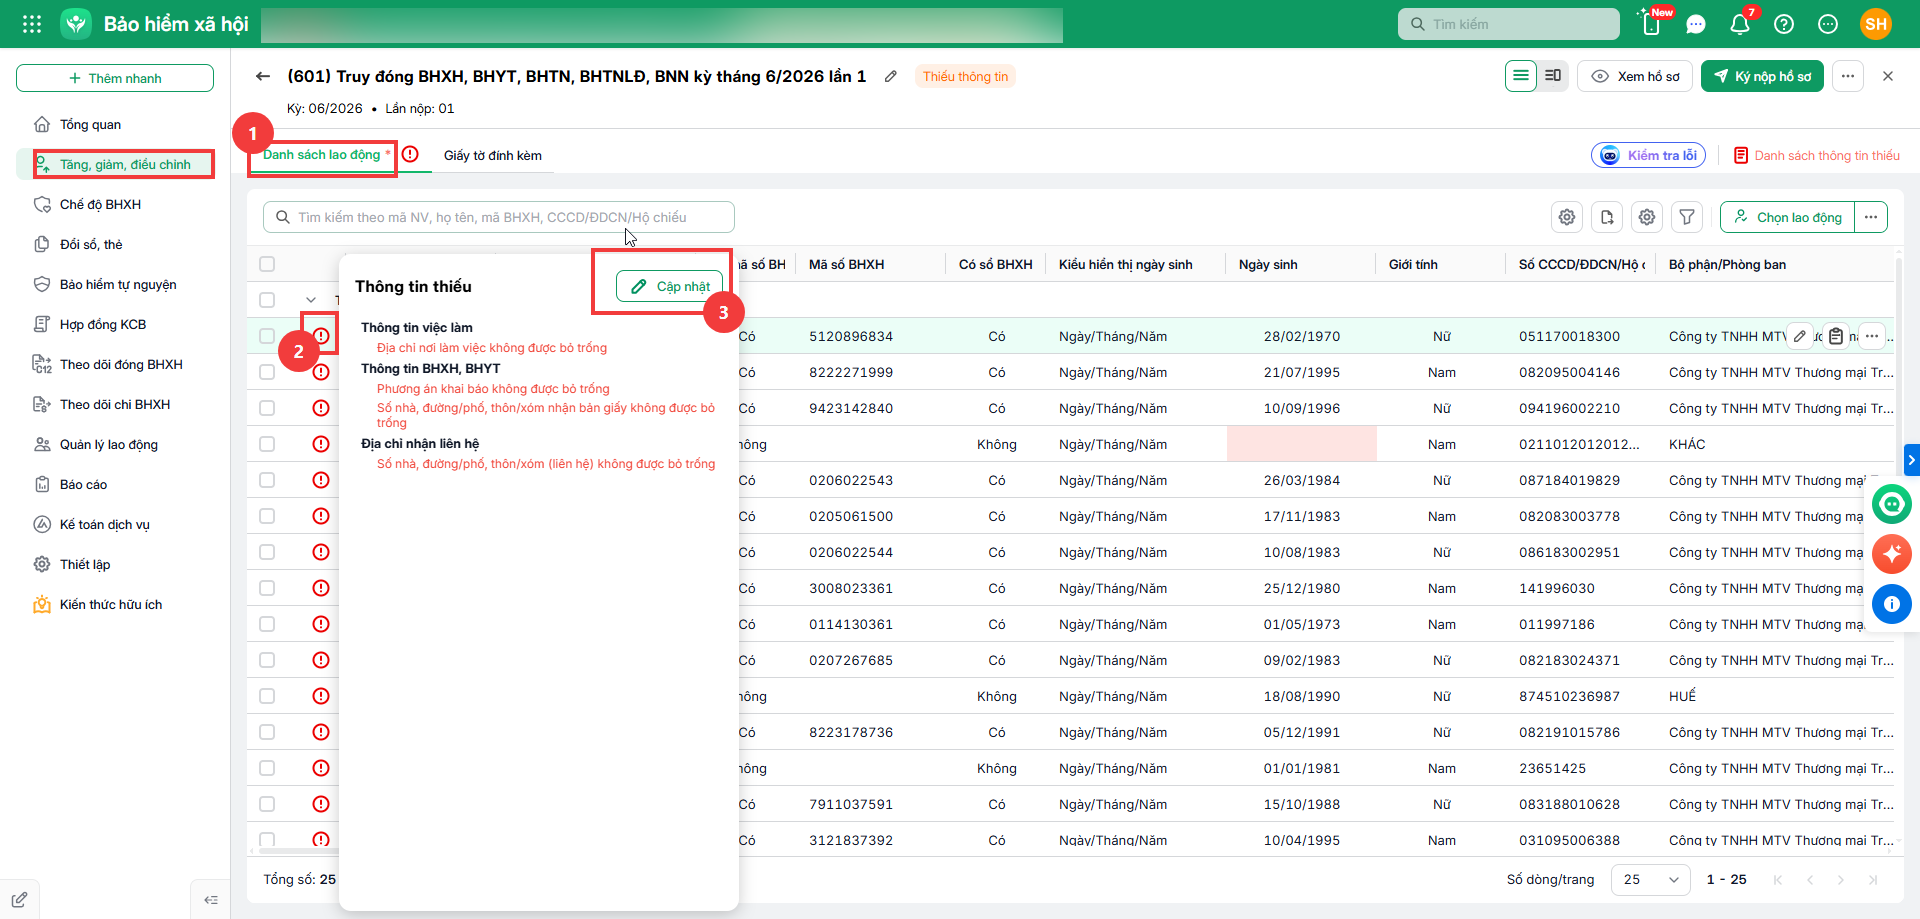Open the apps grid launcher
The width and height of the screenshot is (1920, 919).
click(x=32, y=24)
